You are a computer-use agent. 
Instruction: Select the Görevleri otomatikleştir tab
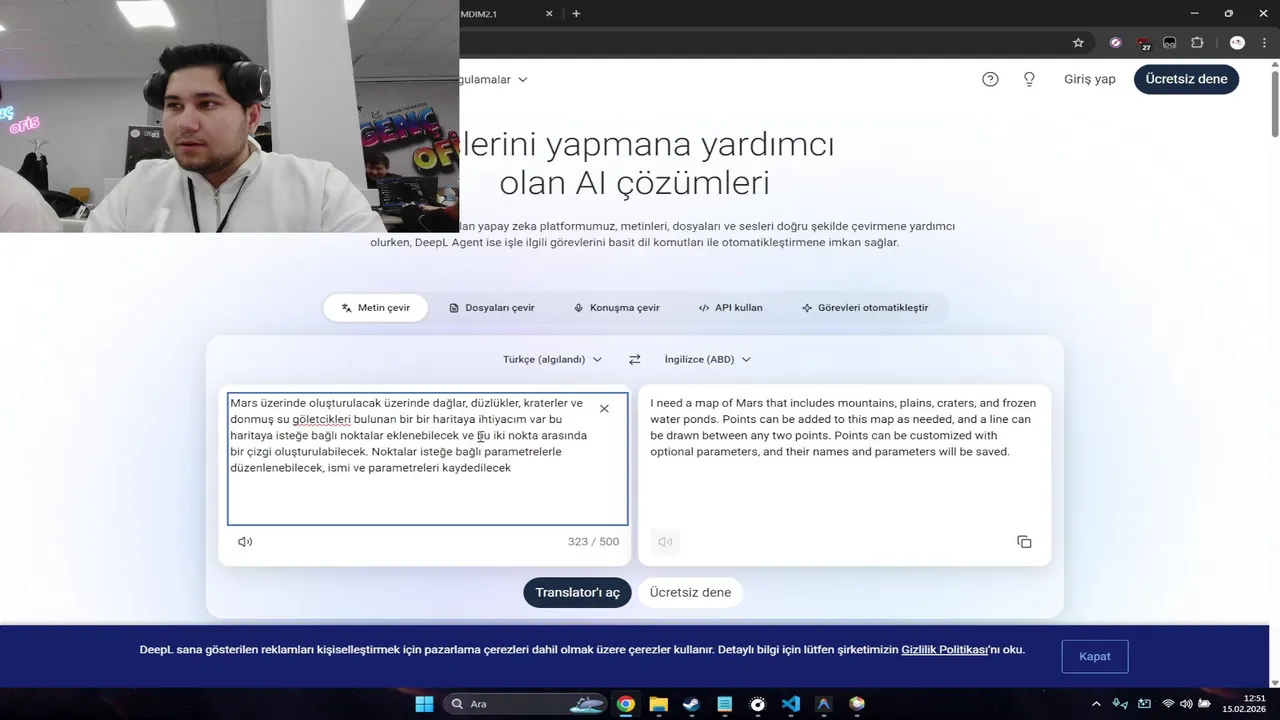[x=865, y=308]
